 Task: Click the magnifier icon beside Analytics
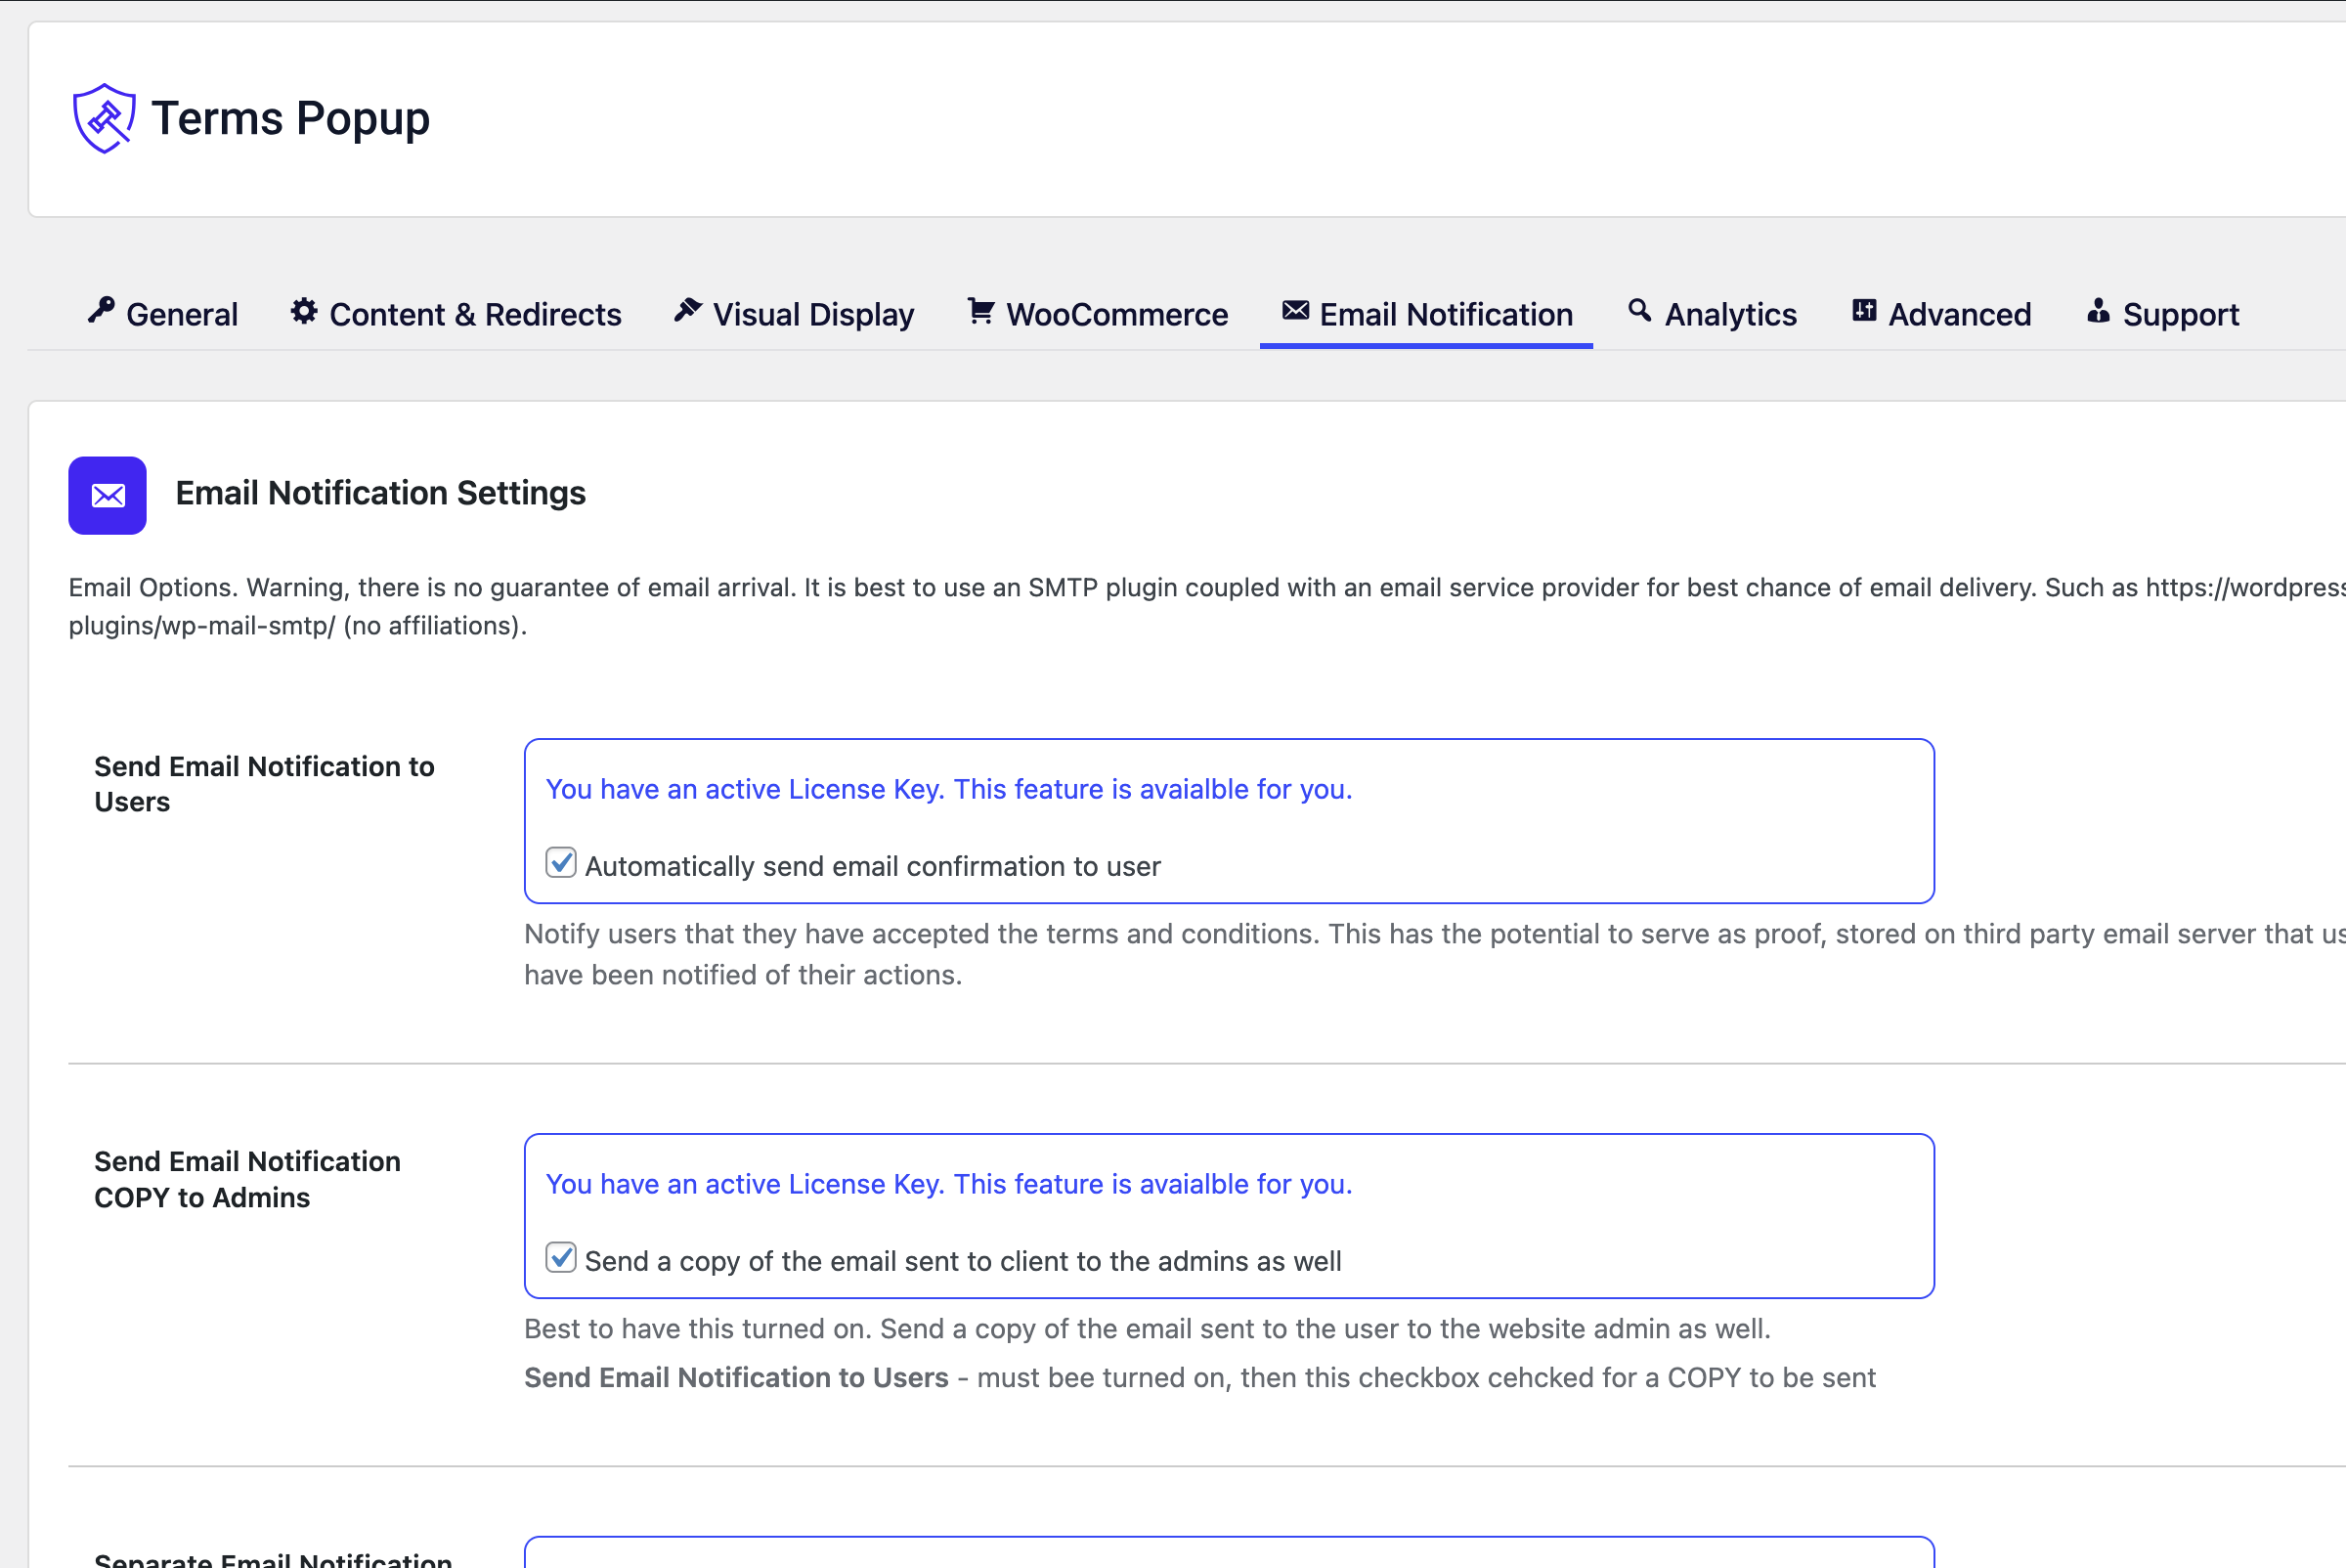[x=1639, y=311]
